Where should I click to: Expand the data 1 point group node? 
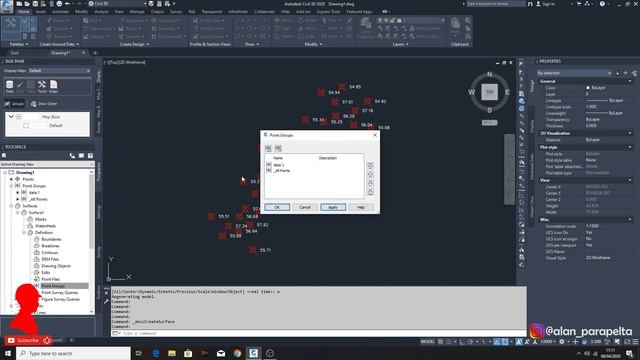coord(18,193)
